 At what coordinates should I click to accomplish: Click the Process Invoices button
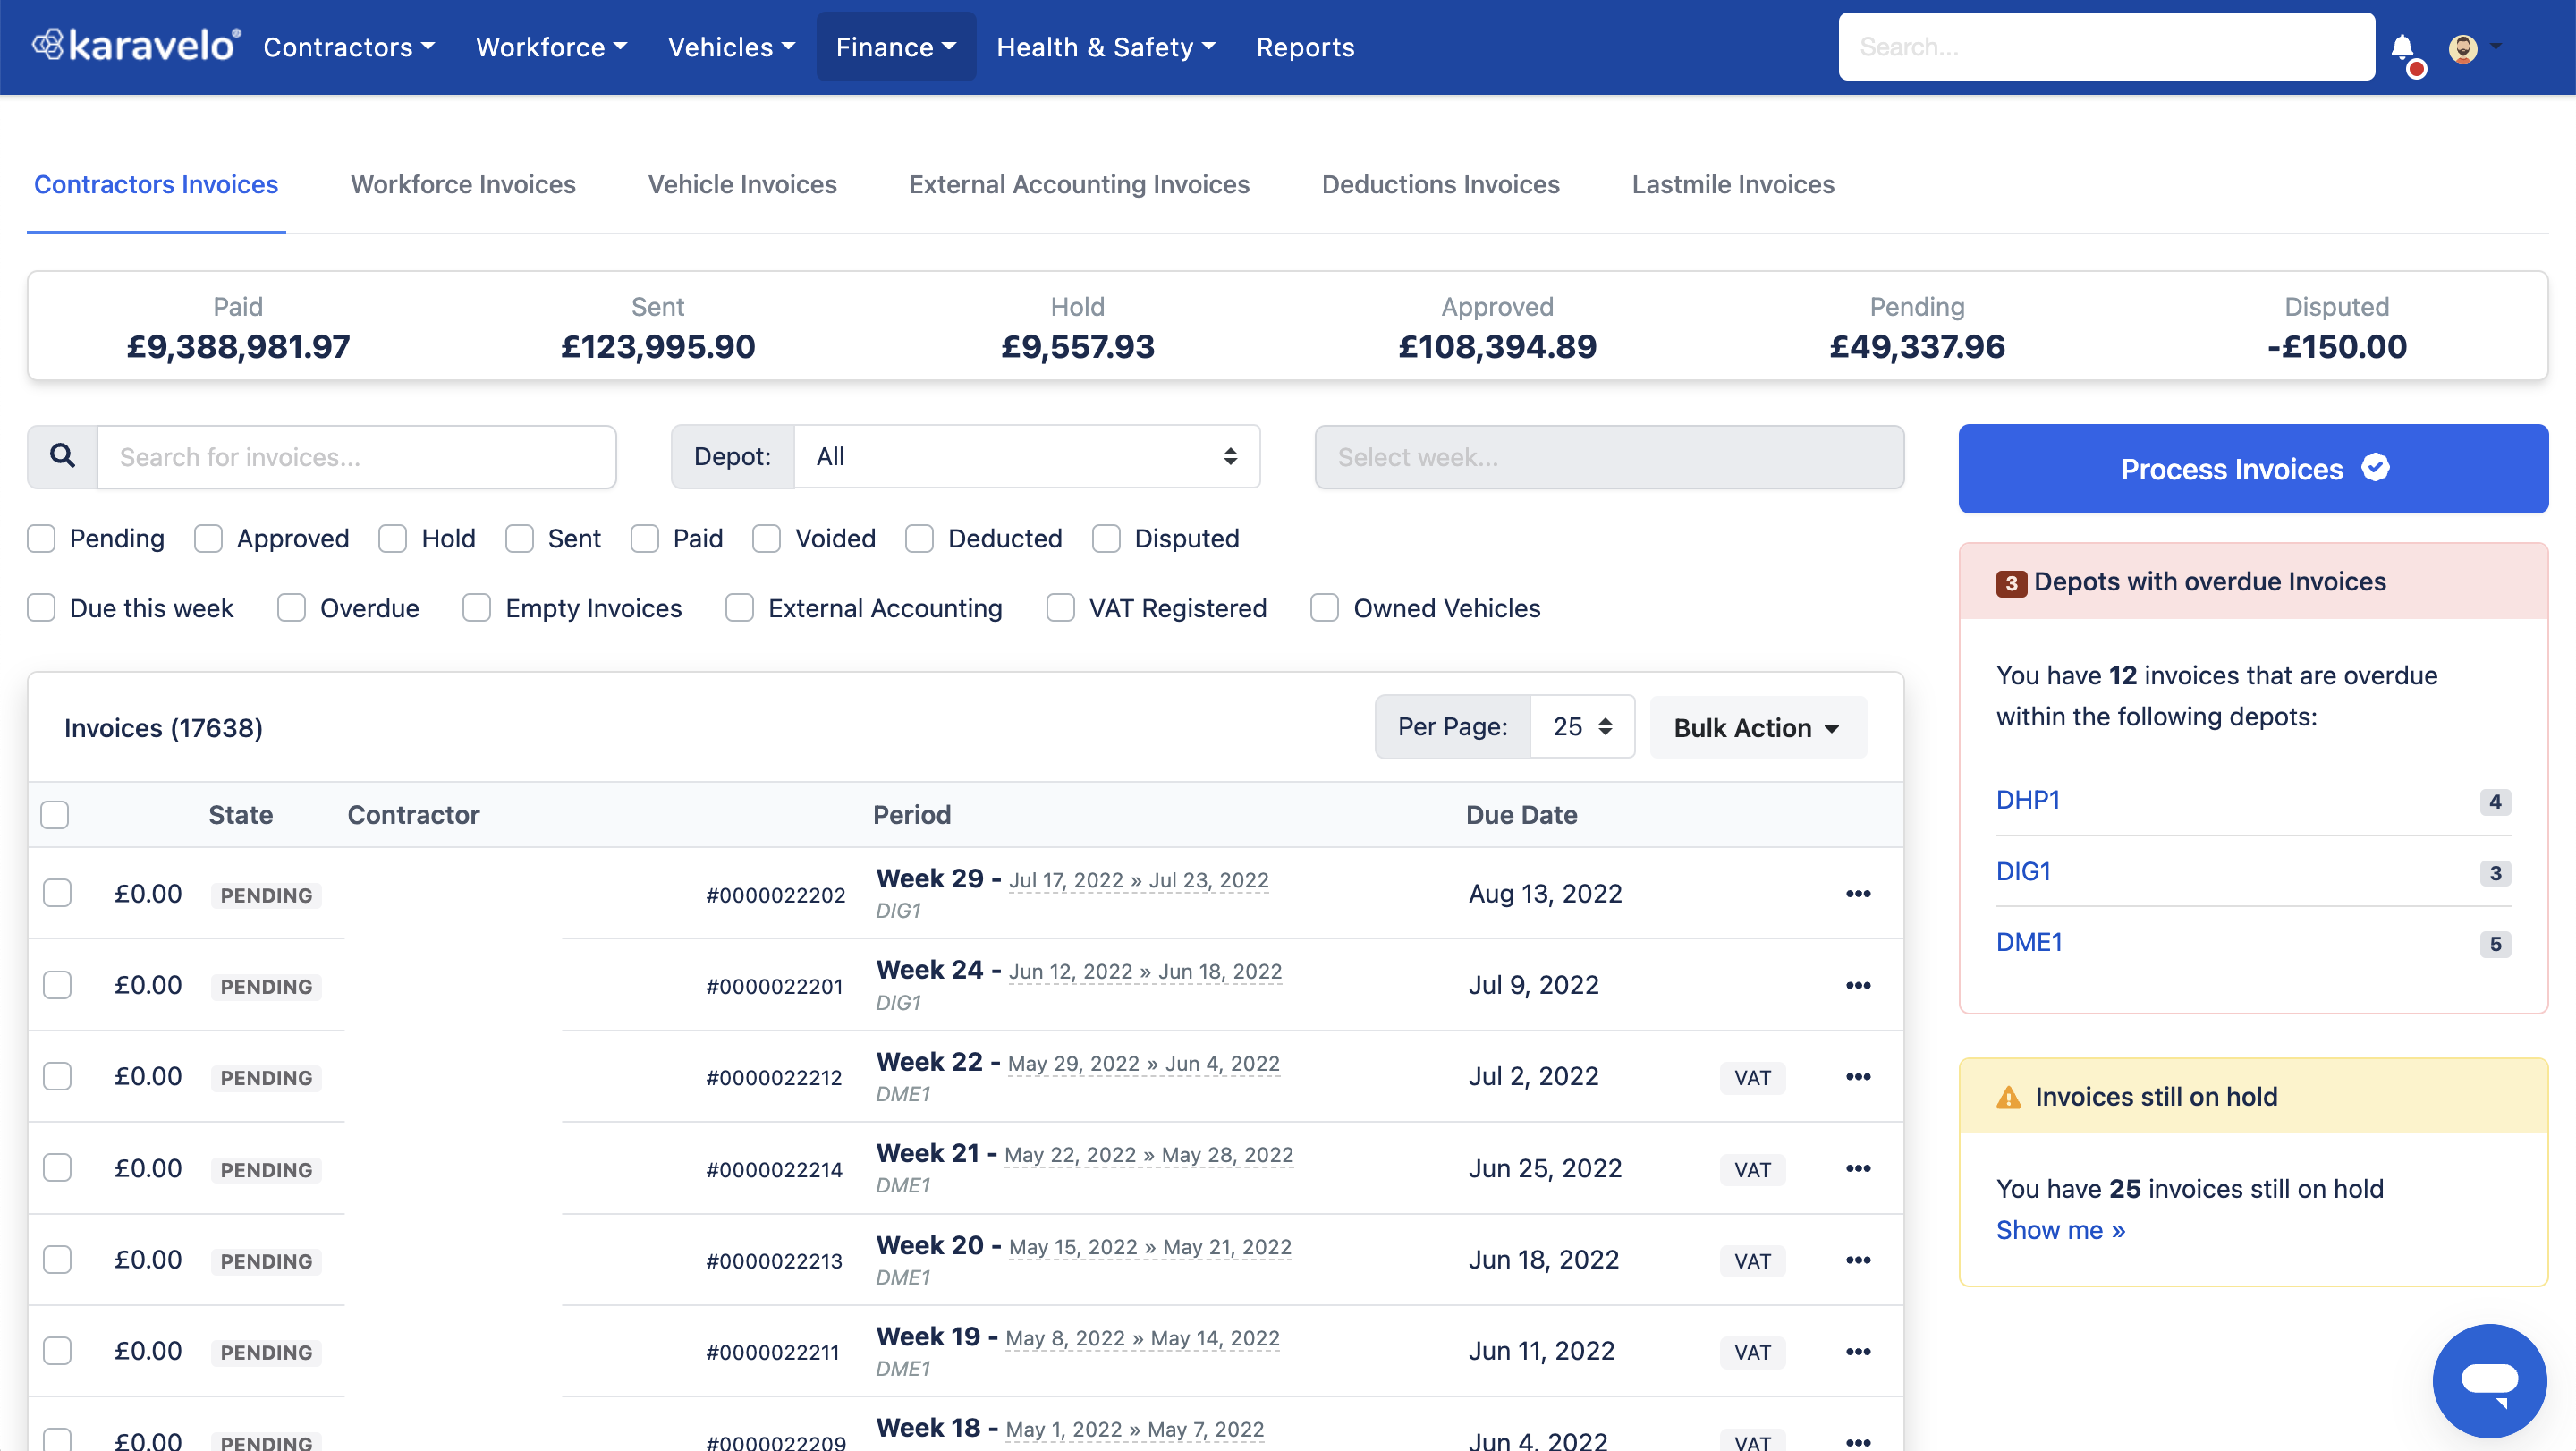pos(2252,469)
